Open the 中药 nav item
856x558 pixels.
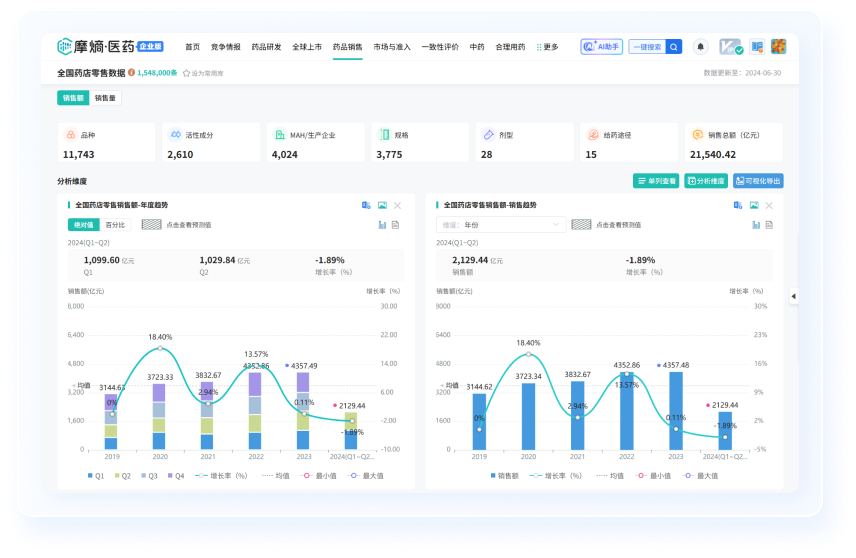(477, 47)
